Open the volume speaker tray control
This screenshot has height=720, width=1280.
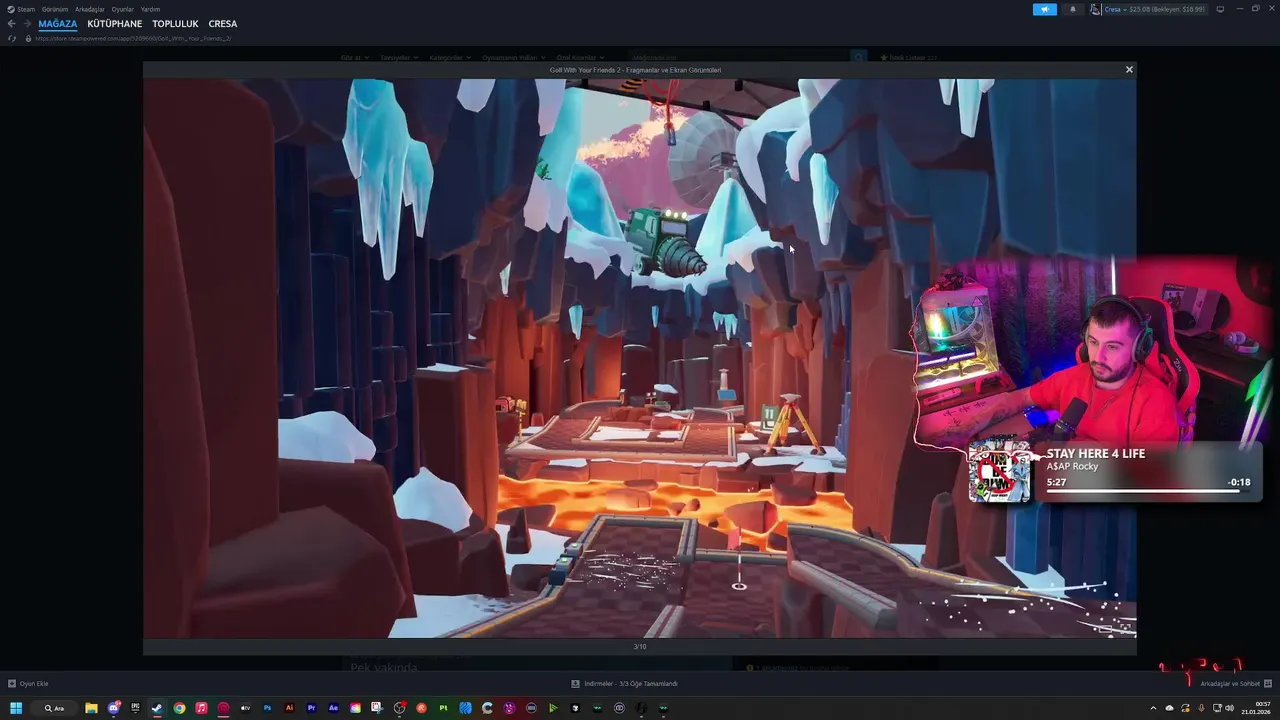click(1229, 708)
